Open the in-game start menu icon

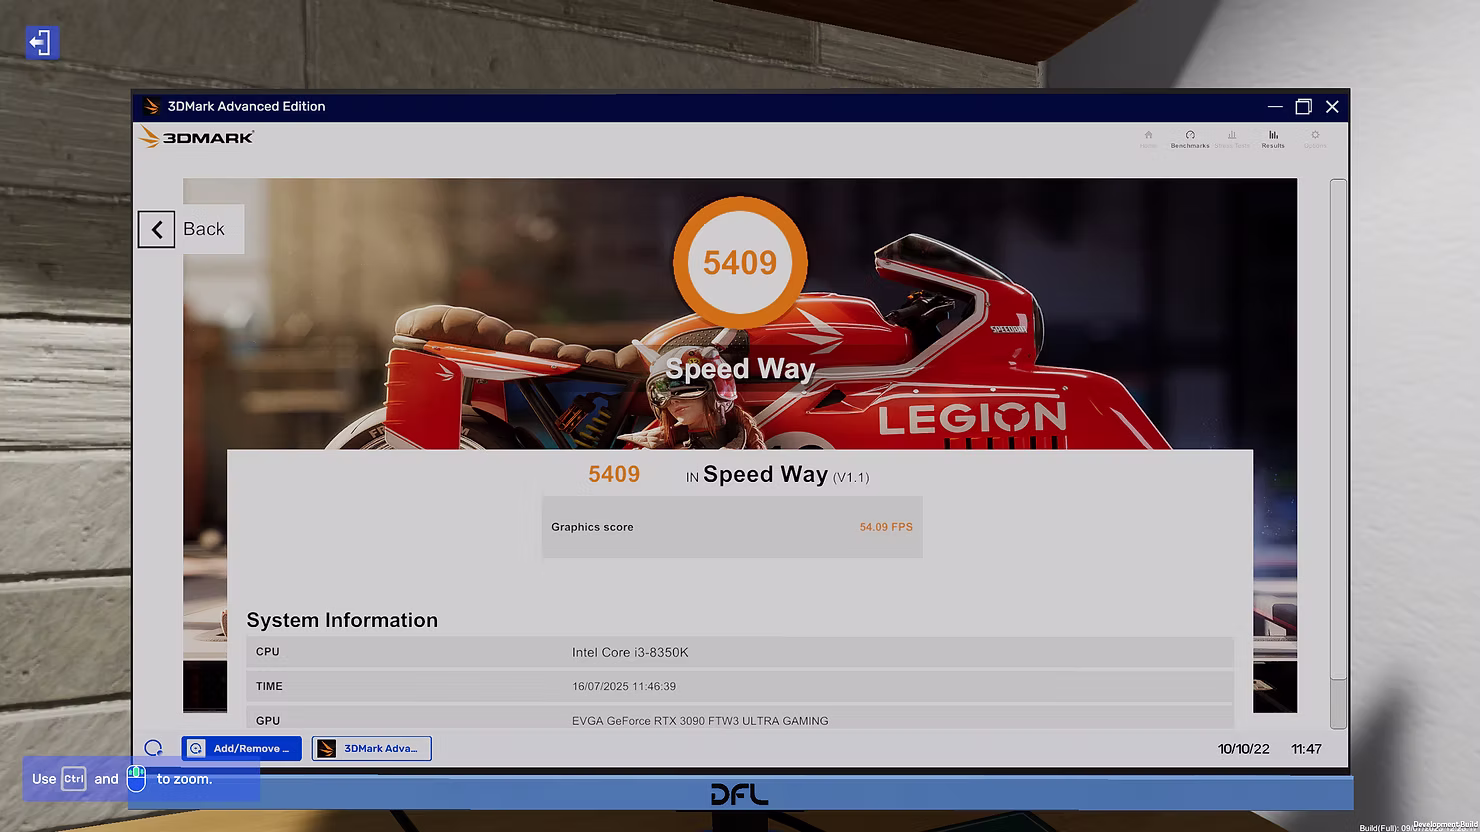pos(153,748)
